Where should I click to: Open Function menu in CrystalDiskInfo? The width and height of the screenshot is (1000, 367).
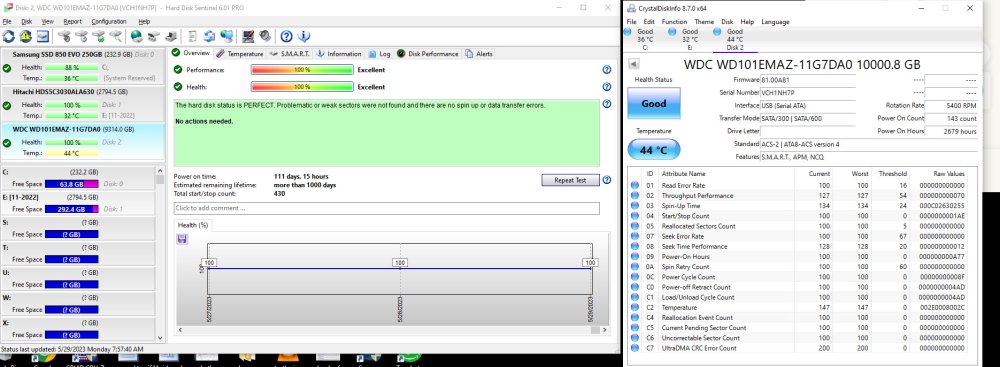[674, 22]
